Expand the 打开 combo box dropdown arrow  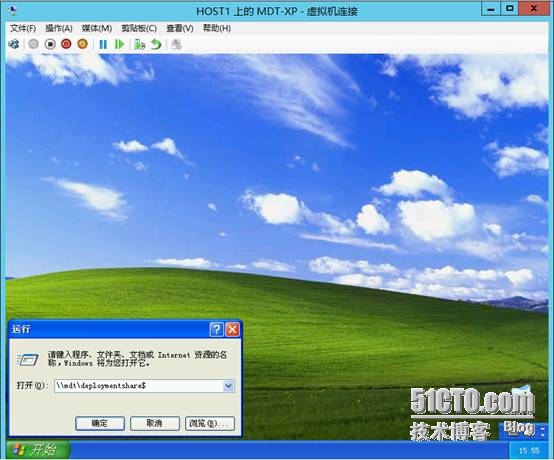[x=228, y=386]
